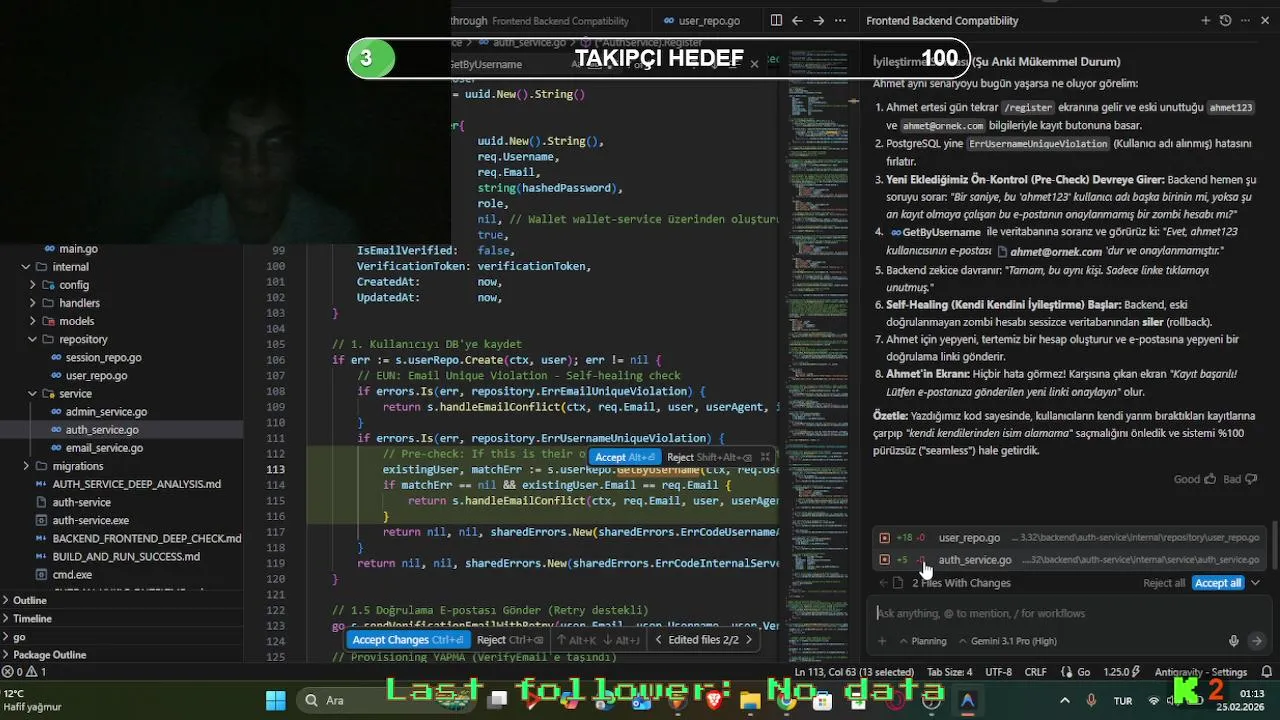Accept the inline change with Accept Alt+Enter
The width and height of the screenshot is (1280, 720).
[625, 457]
